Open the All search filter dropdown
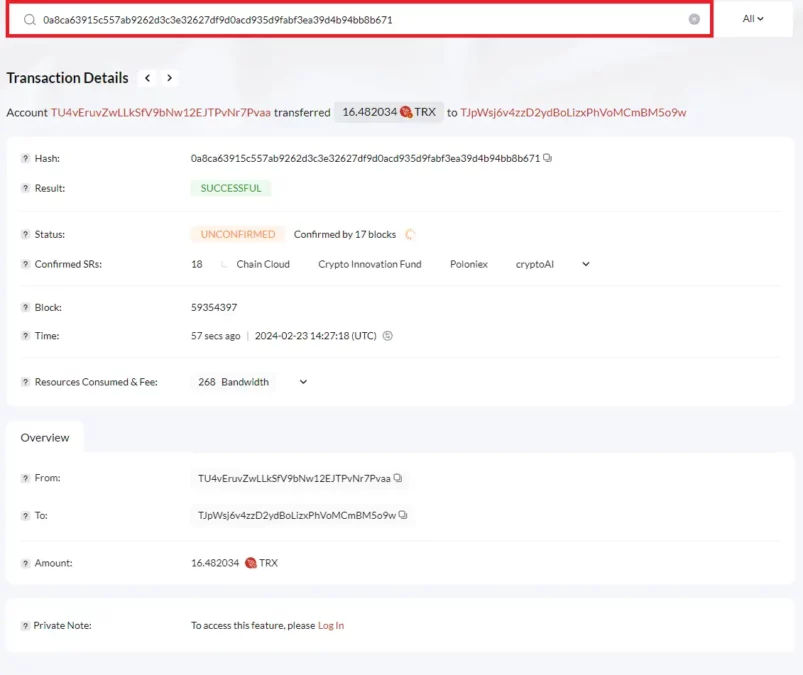 point(752,19)
